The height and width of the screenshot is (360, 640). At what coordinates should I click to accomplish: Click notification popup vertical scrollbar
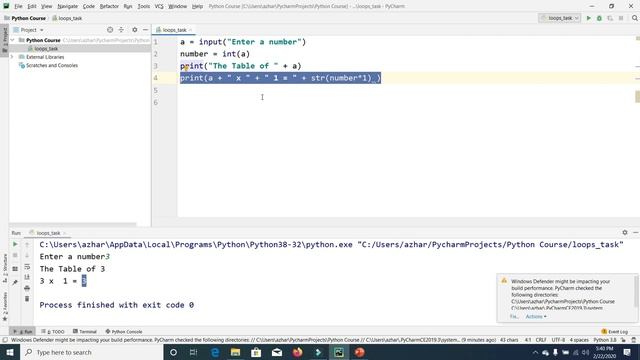click(636, 291)
